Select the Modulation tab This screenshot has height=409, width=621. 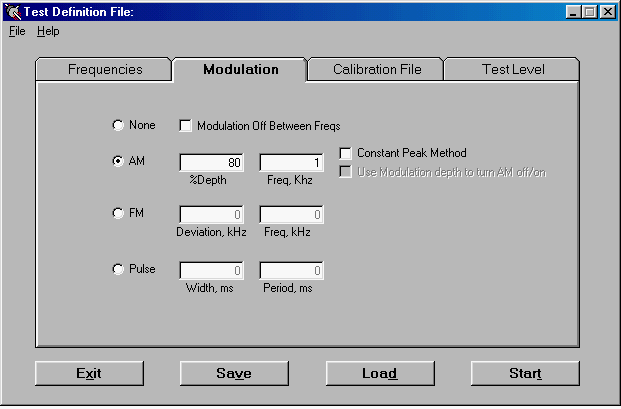click(x=240, y=69)
